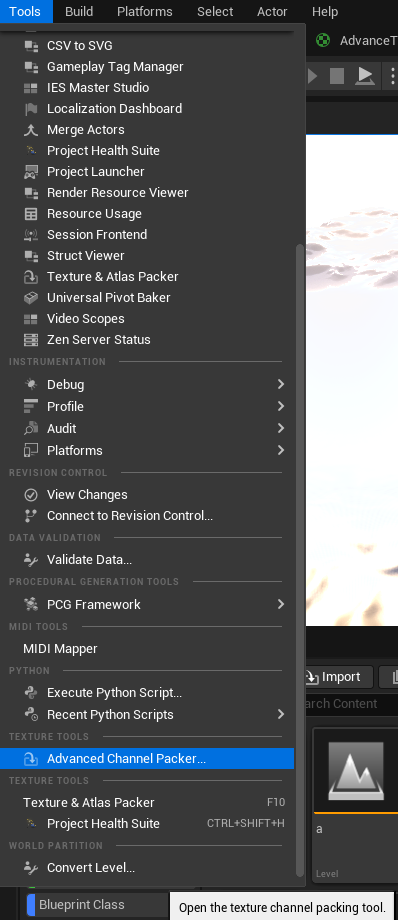Image resolution: width=398 pixels, height=920 pixels.
Task: Click the Merge Actors icon
Action: [x=31, y=130]
